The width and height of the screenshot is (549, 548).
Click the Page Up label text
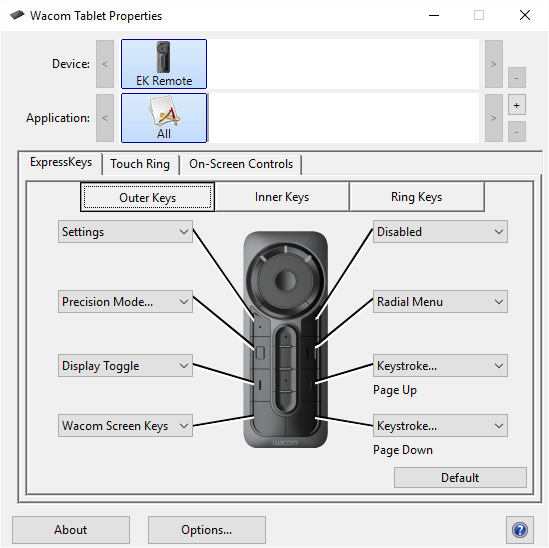tap(395, 390)
